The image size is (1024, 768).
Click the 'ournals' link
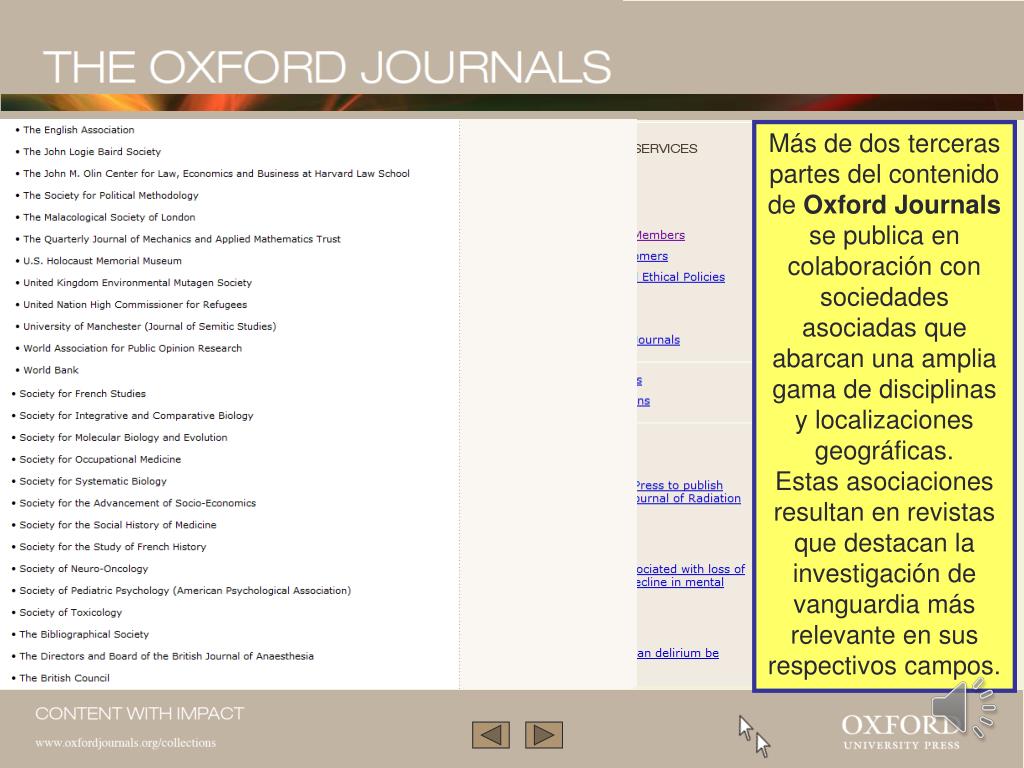click(x=658, y=340)
